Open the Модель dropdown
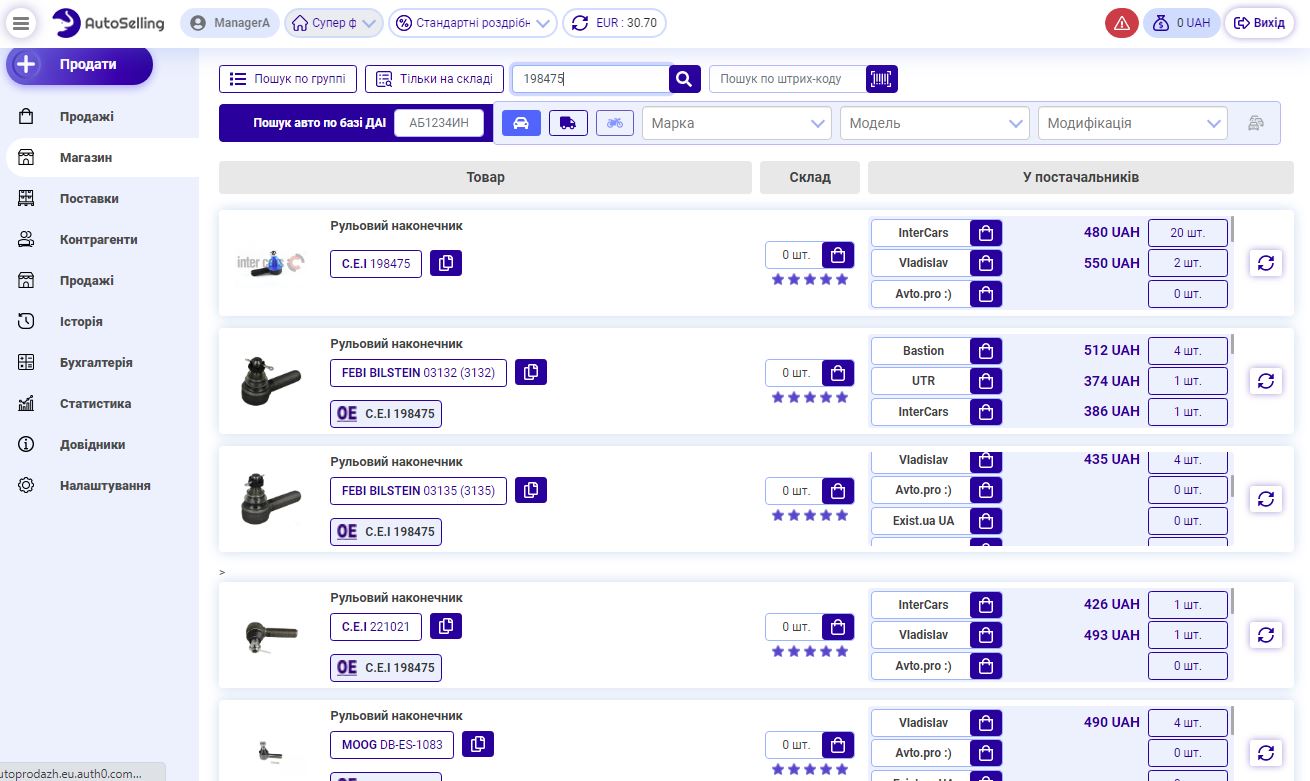 934,123
